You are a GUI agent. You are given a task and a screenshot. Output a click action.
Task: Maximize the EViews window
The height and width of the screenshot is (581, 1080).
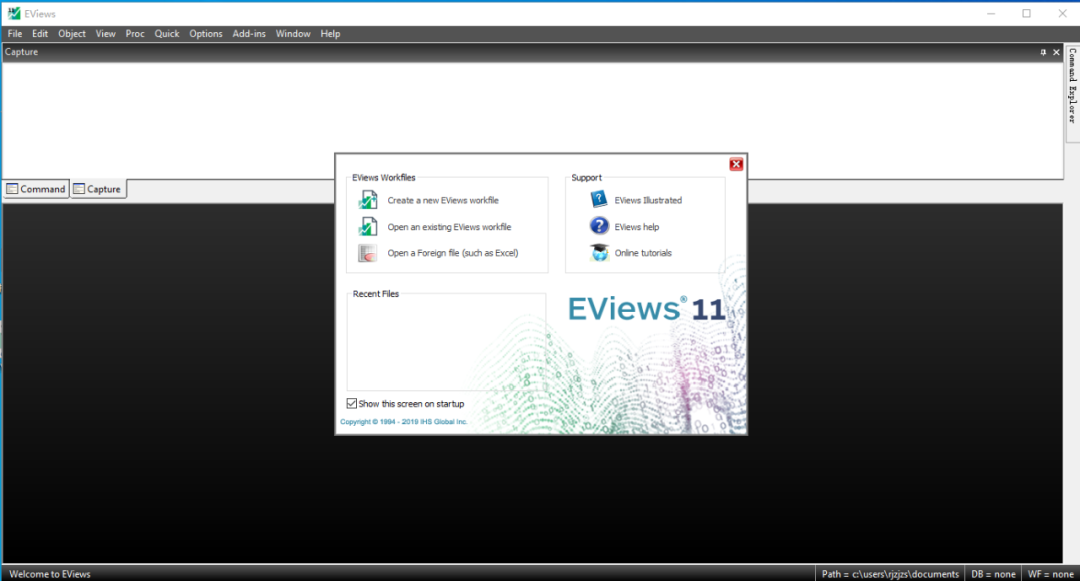click(1026, 13)
